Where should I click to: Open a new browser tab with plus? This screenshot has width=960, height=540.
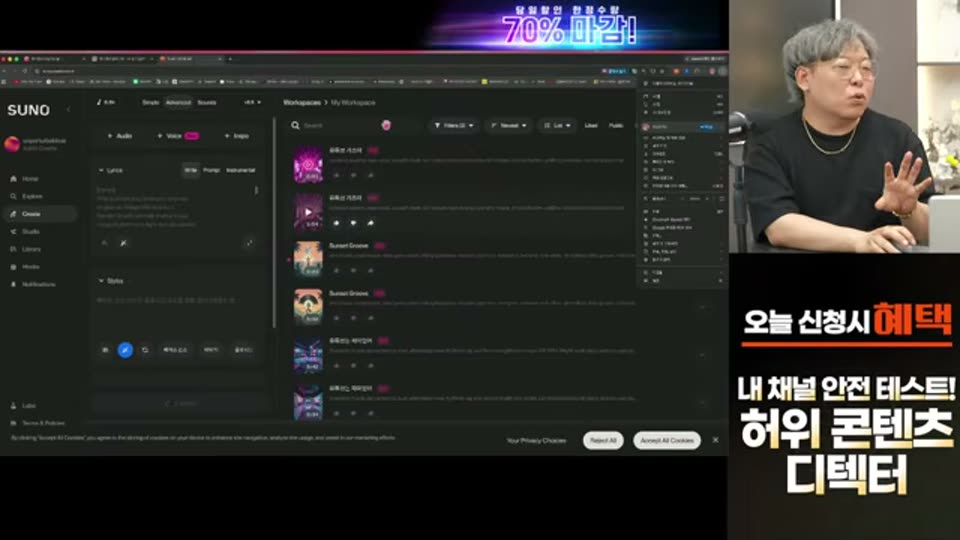pos(230,59)
